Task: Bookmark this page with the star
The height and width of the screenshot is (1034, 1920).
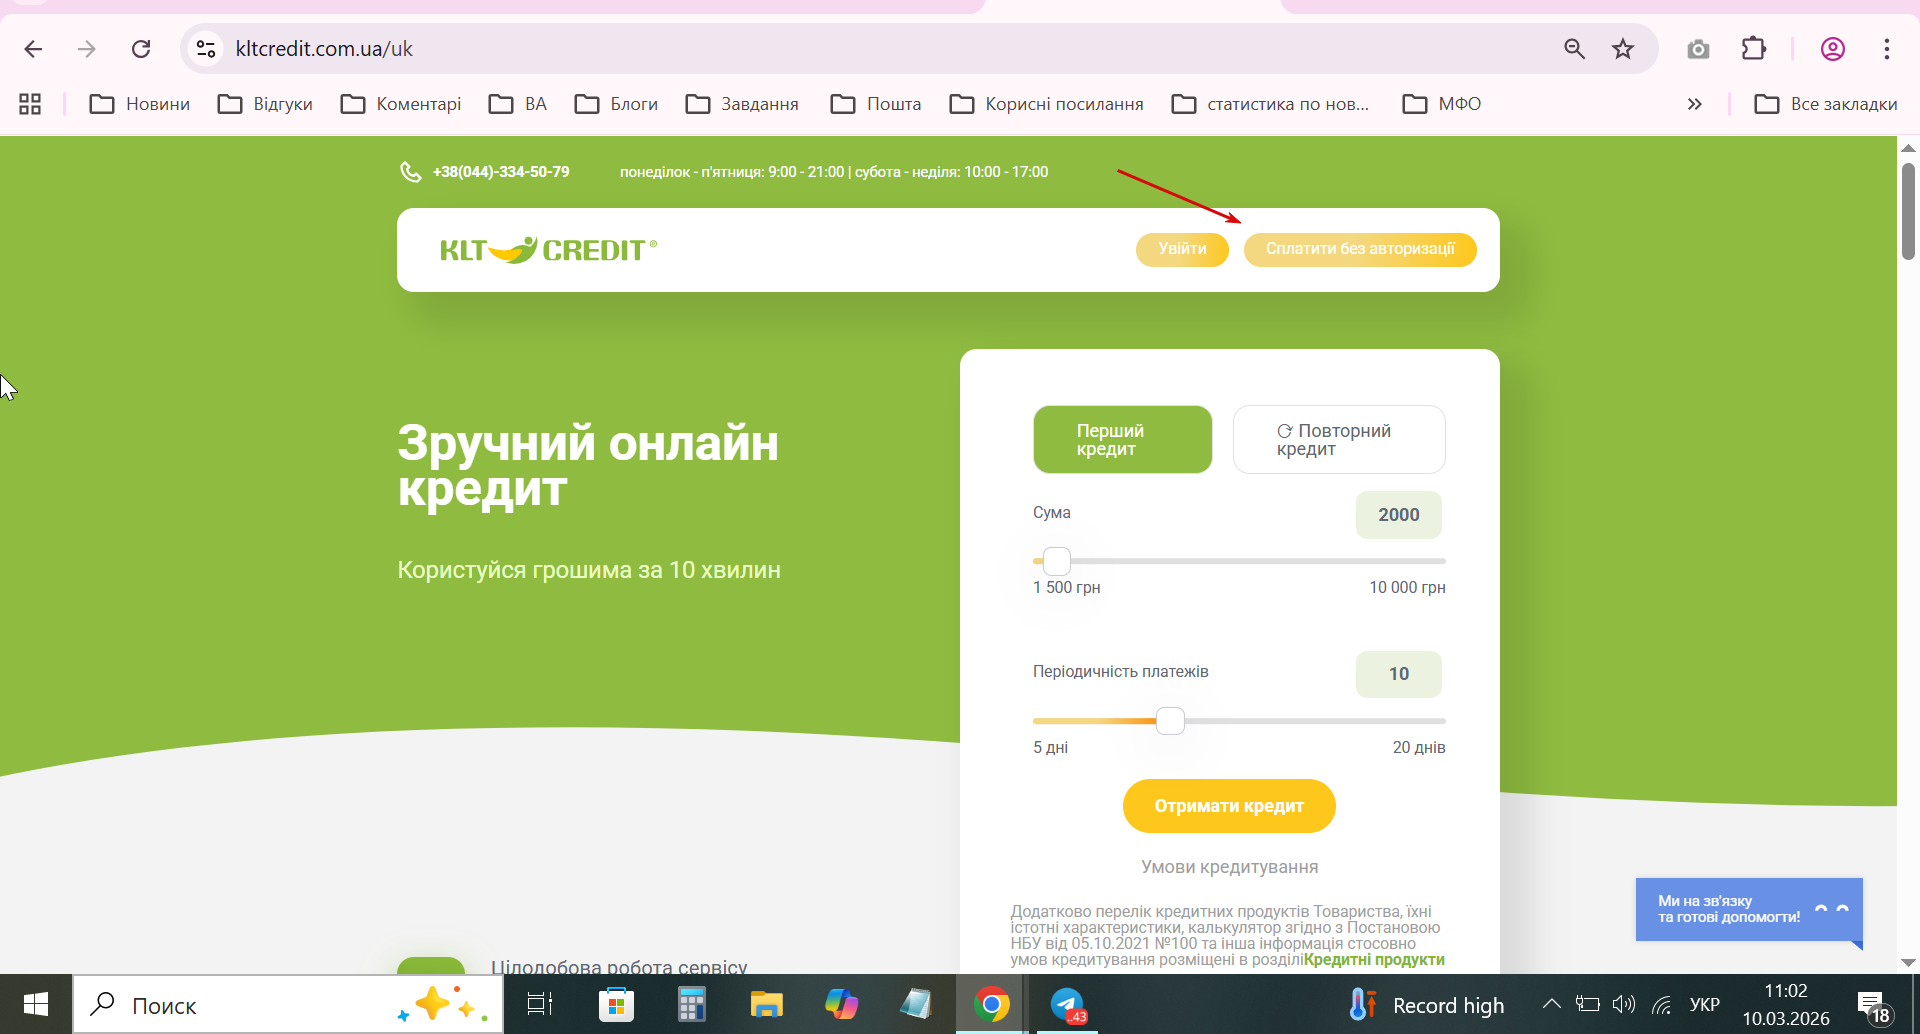Action: pyautogui.click(x=1623, y=49)
